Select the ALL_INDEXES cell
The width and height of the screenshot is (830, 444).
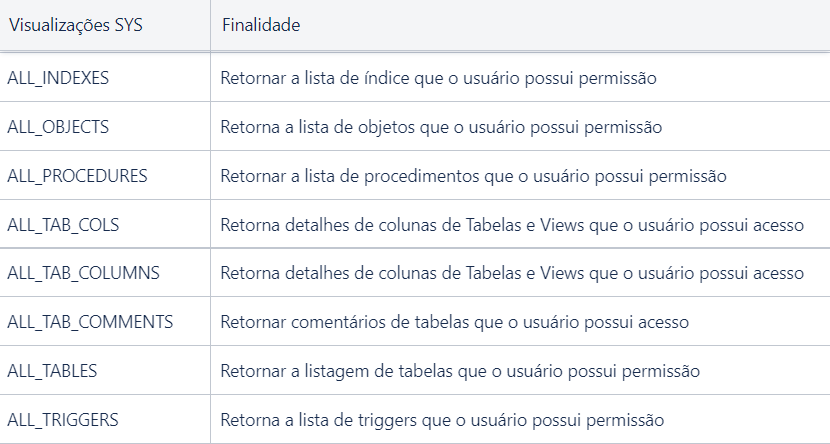click(x=105, y=78)
